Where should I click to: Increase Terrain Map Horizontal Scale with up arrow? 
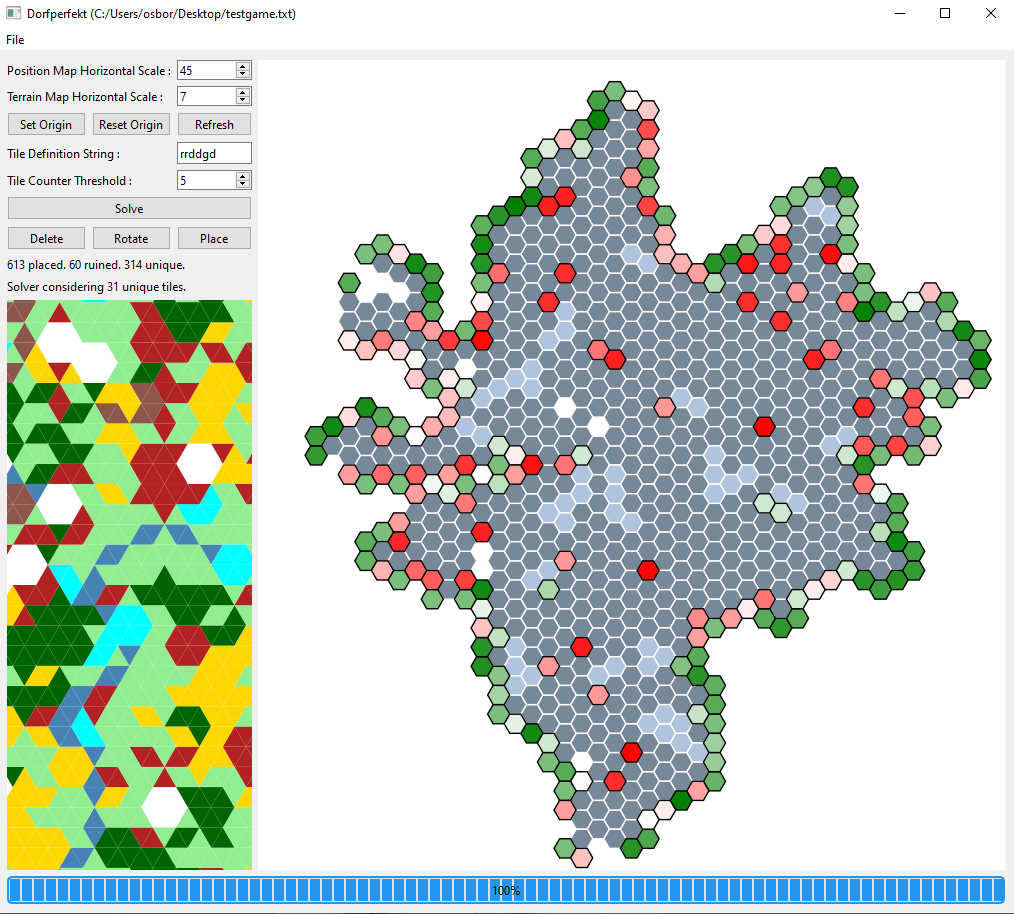point(243,93)
